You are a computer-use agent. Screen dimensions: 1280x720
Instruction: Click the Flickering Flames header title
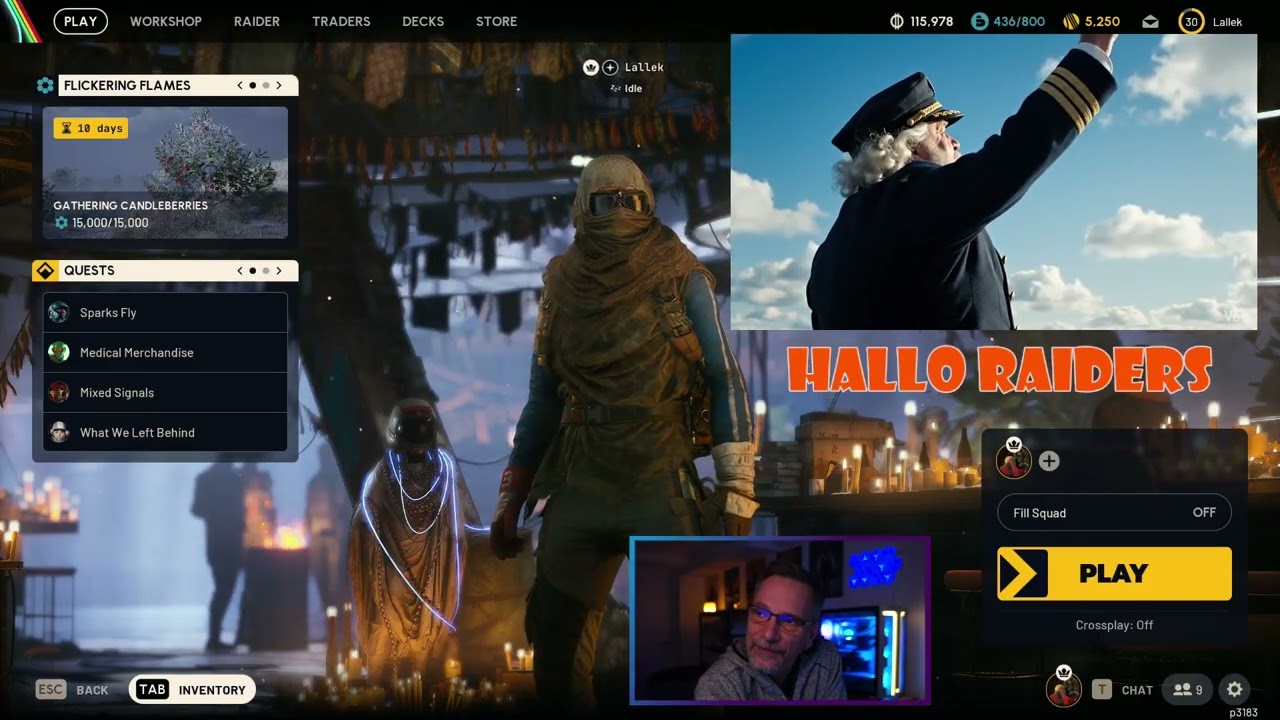point(127,85)
